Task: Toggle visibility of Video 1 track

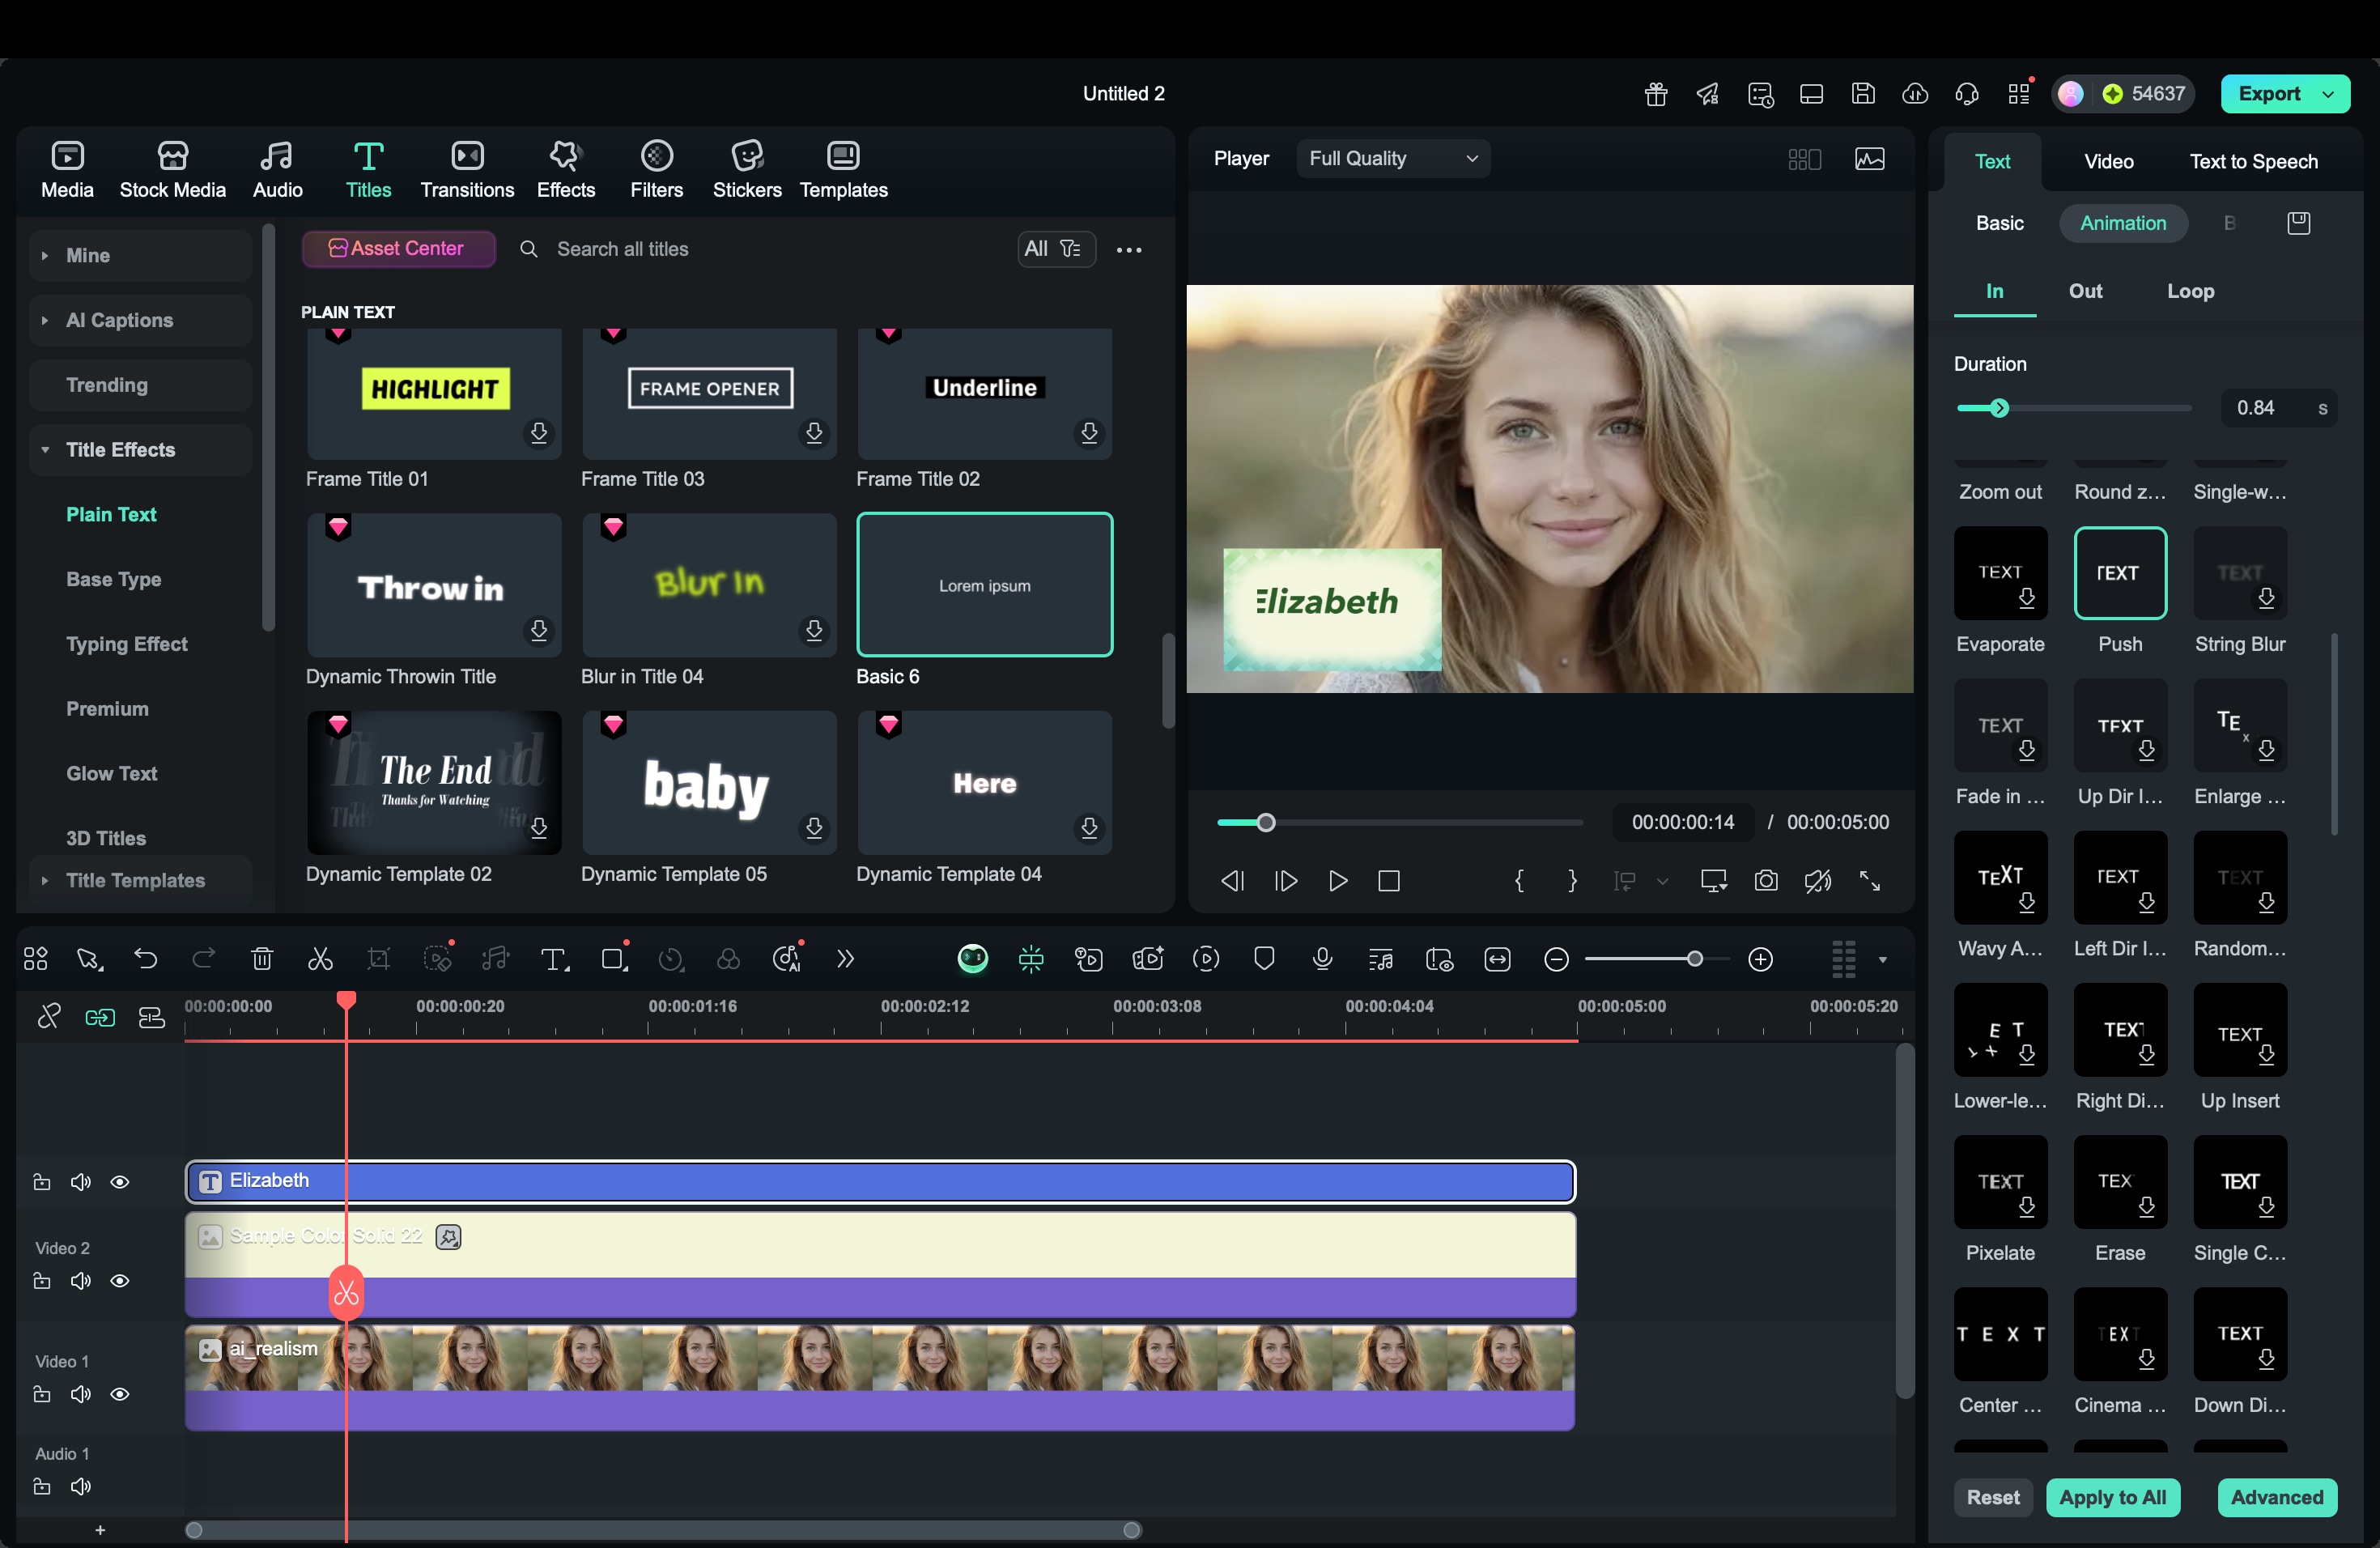Action: 120,1394
